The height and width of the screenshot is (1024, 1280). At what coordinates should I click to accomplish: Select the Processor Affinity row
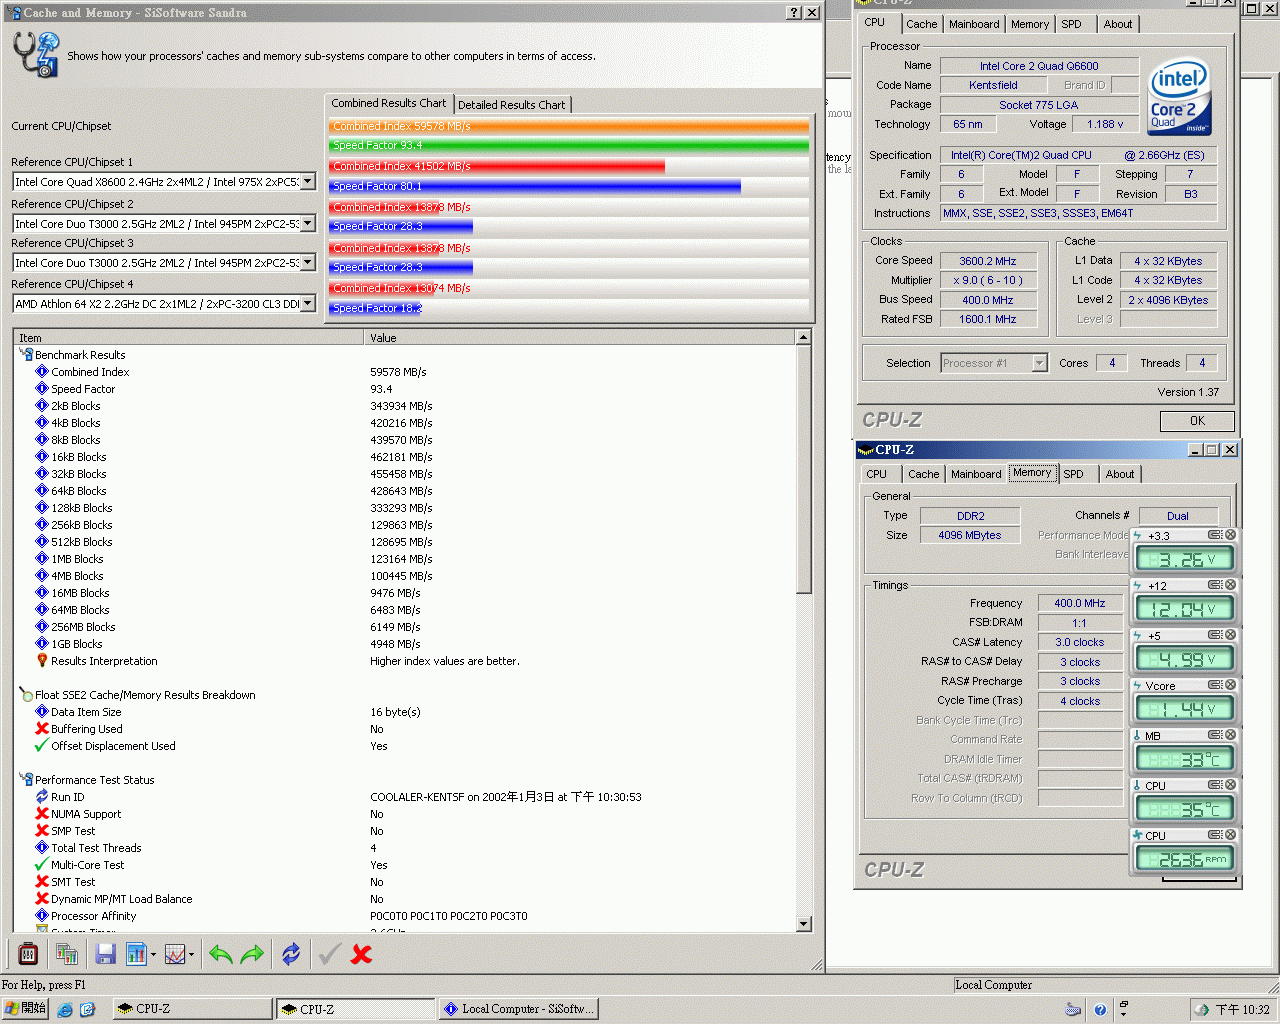tap(404, 916)
